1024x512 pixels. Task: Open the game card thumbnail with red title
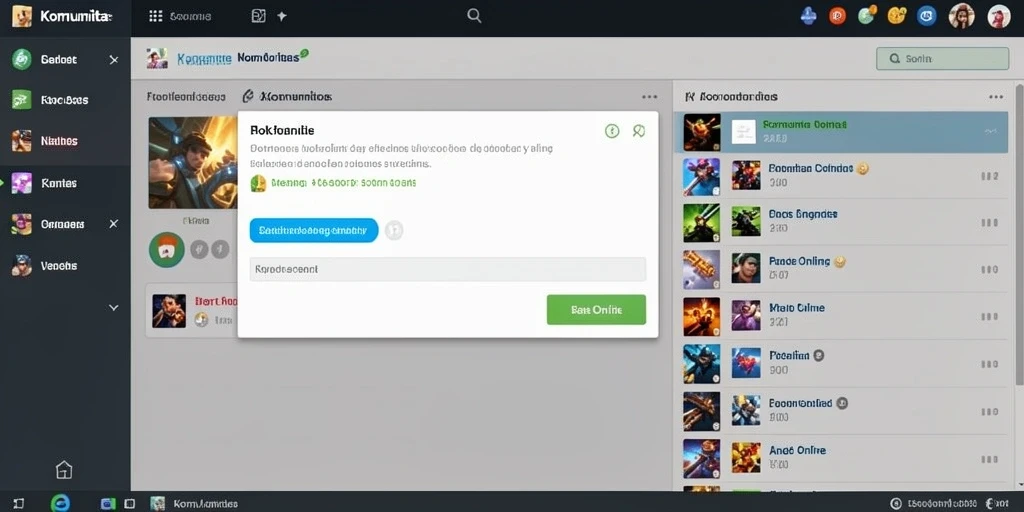pyautogui.click(x=169, y=311)
